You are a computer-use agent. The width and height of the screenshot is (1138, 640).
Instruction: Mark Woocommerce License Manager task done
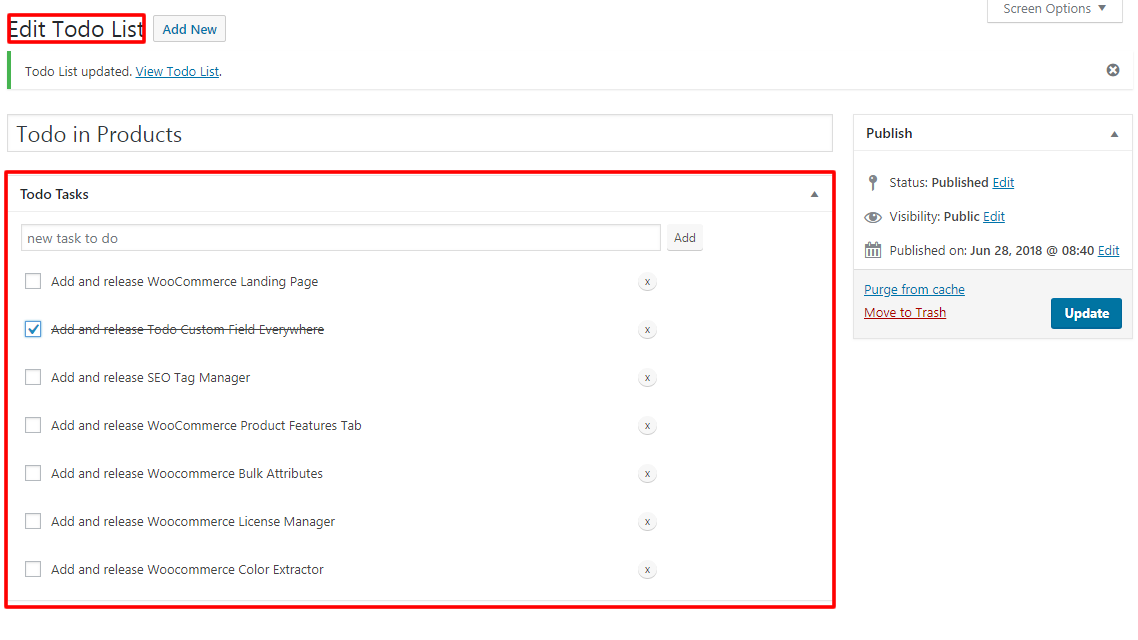(x=33, y=521)
